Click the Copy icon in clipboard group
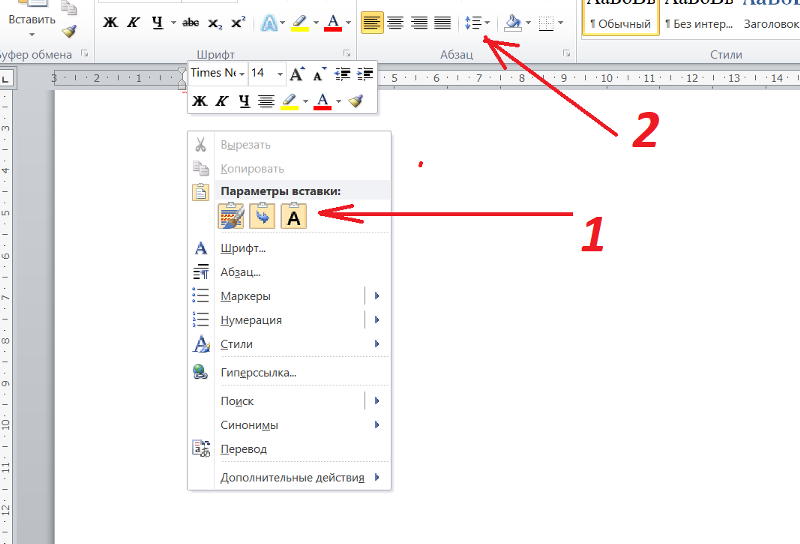This screenshot has height=544, width=800. point(69,7)
